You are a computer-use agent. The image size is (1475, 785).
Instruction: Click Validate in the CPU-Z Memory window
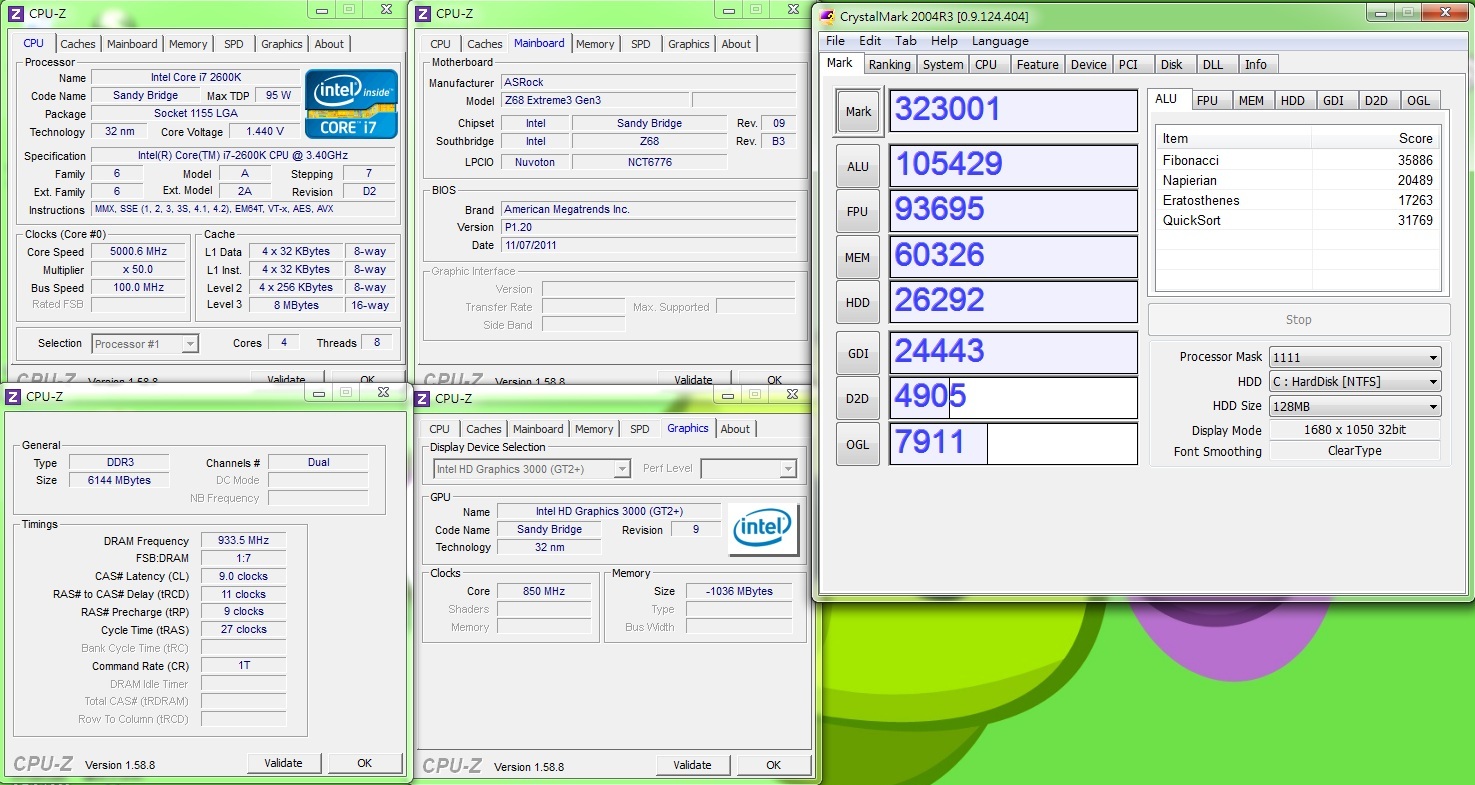point(283,763)
